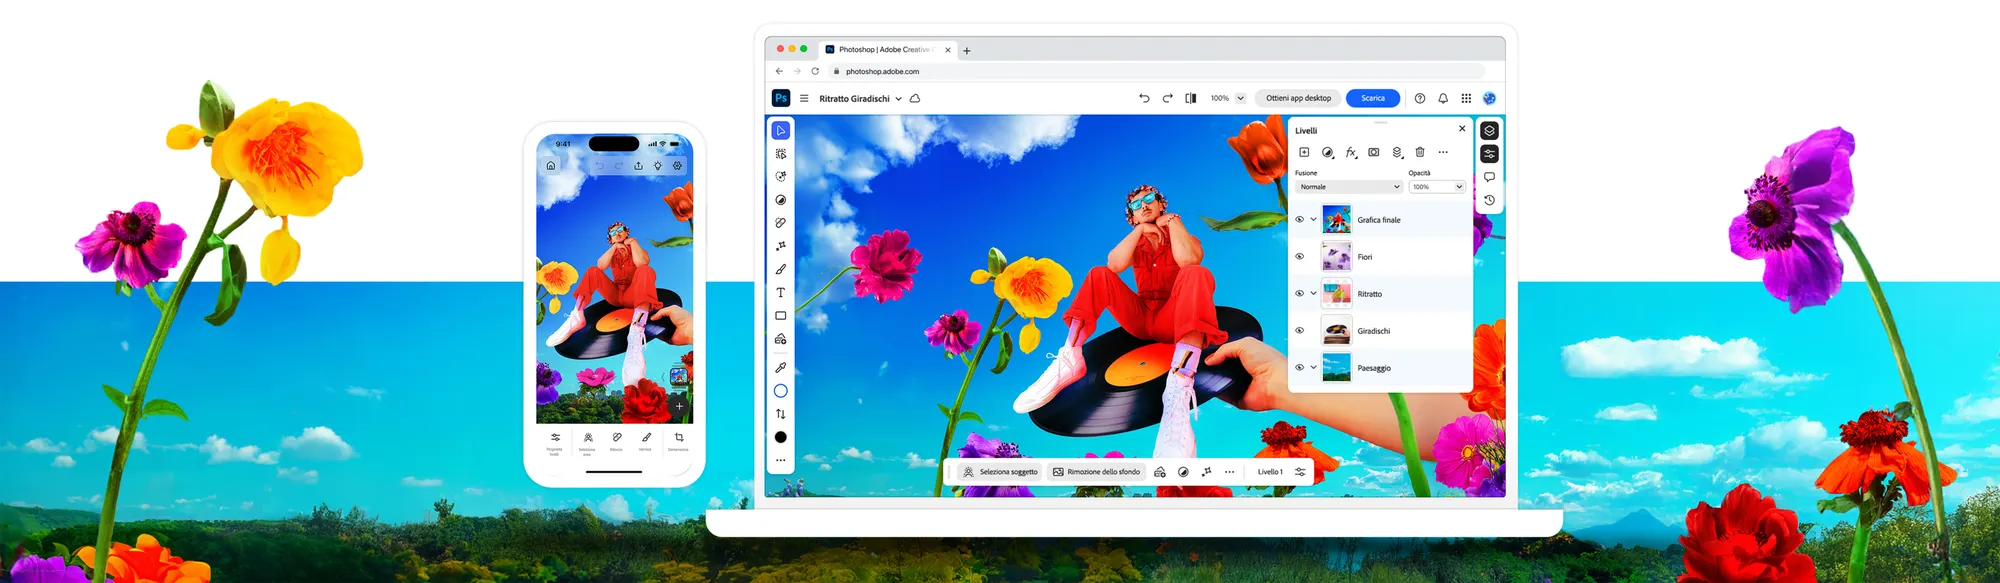
Task: Click the black foreground color swatch
Action: 781,437
